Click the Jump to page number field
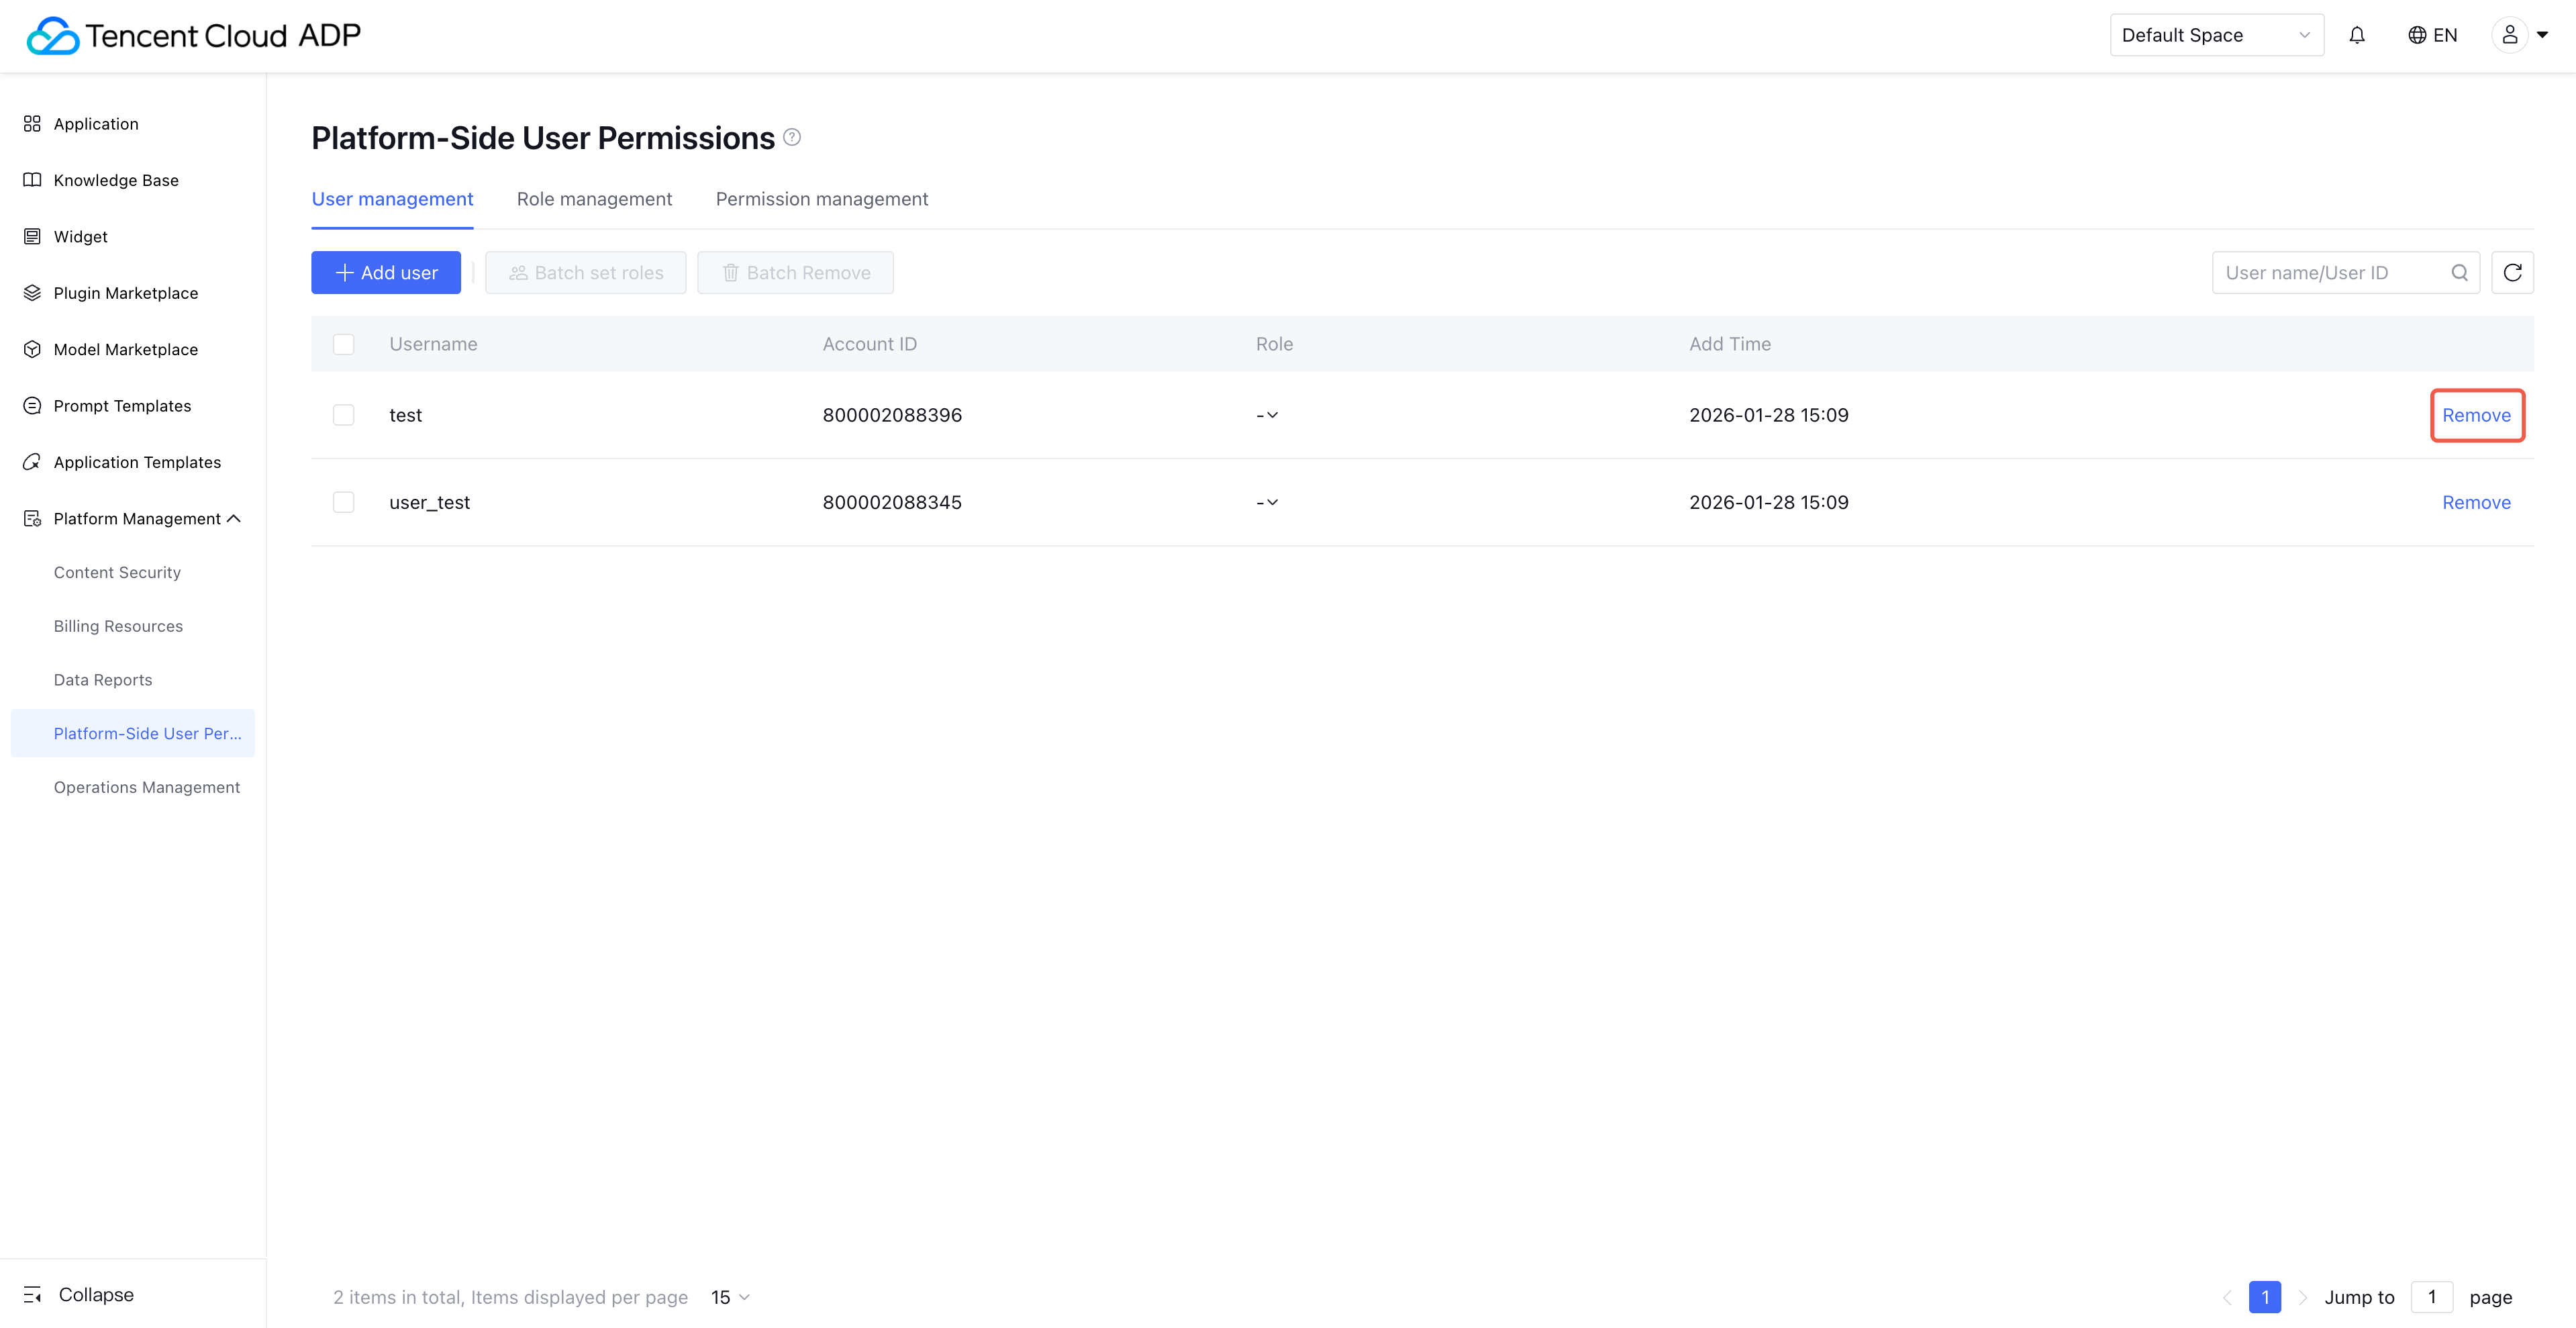The height and width of the screenshot is (1328, 2576). (2431, 1297)
